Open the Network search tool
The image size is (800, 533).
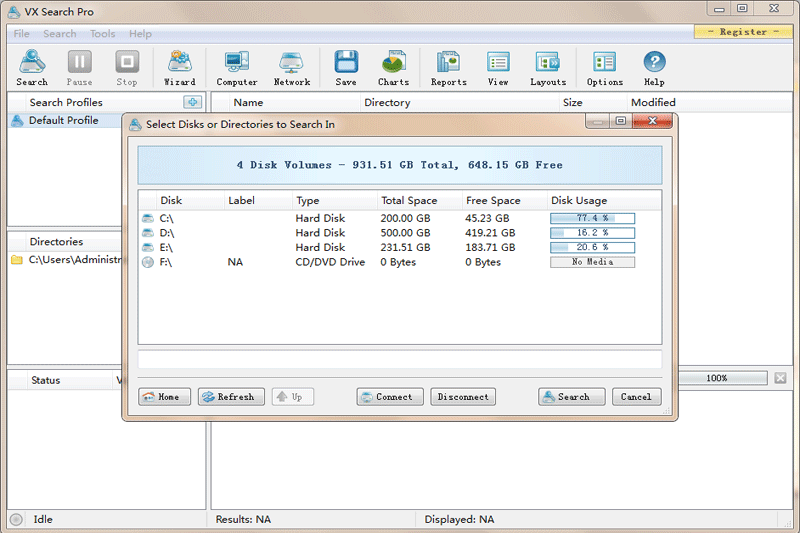click(292, 68)
